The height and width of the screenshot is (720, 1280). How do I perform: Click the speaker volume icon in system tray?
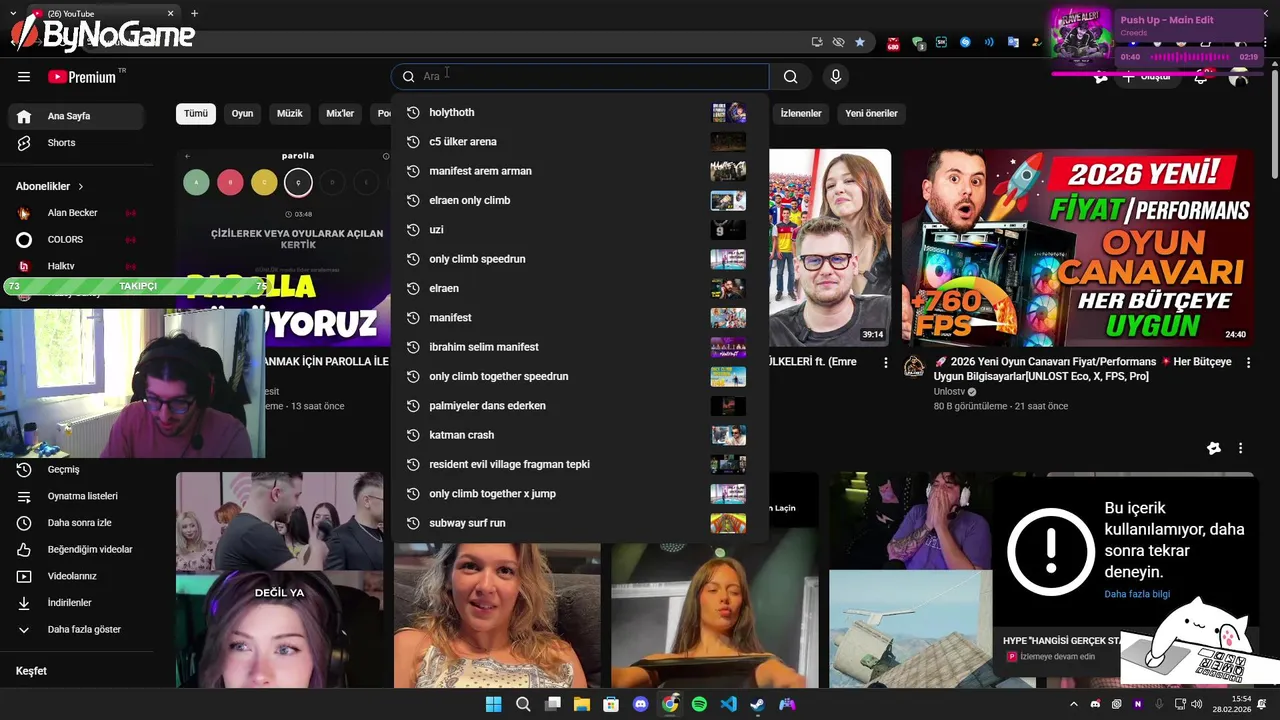[1197, 704]
